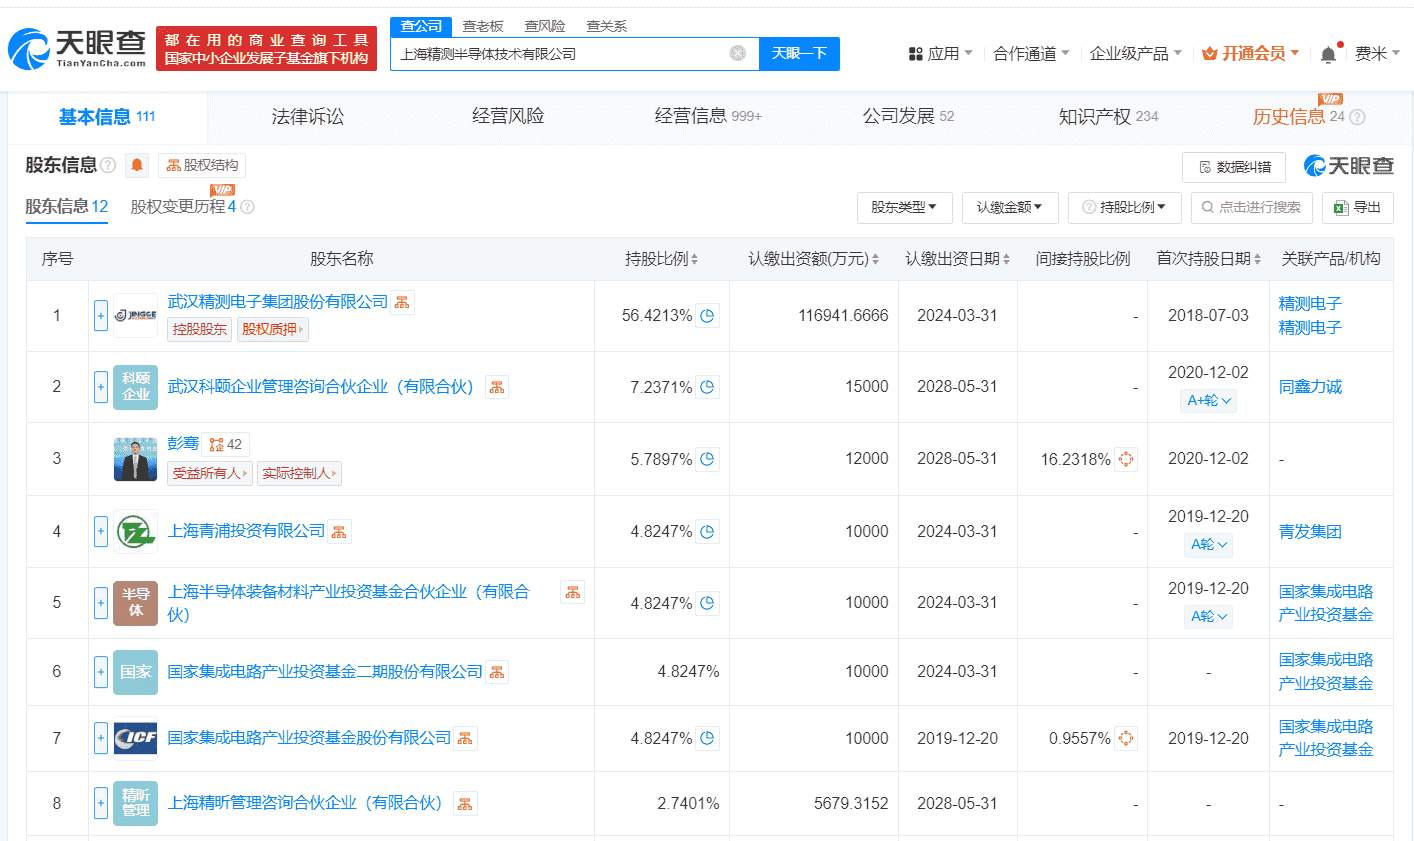This screenshot has height=841, width=1414.
Task: Click the 天眼一下 search button
Action: 799,54
